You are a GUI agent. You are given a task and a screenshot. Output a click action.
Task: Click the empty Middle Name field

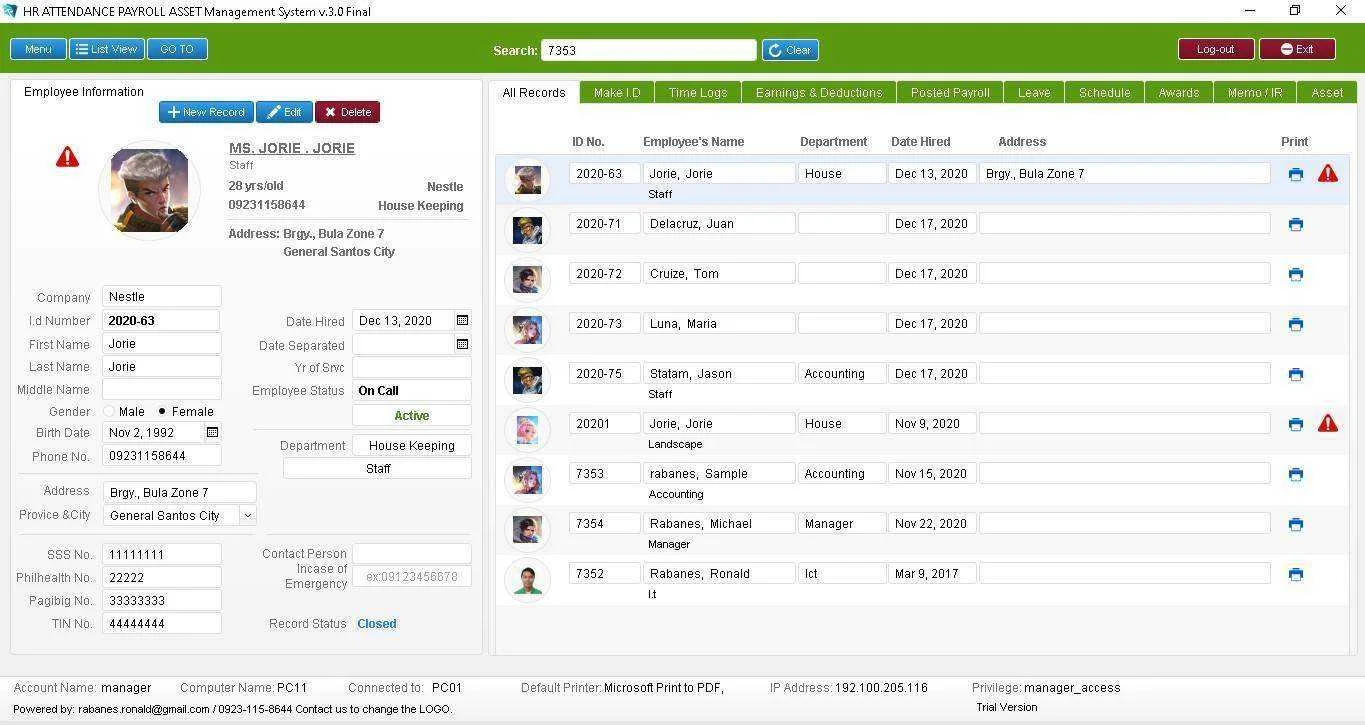point(161,390)
